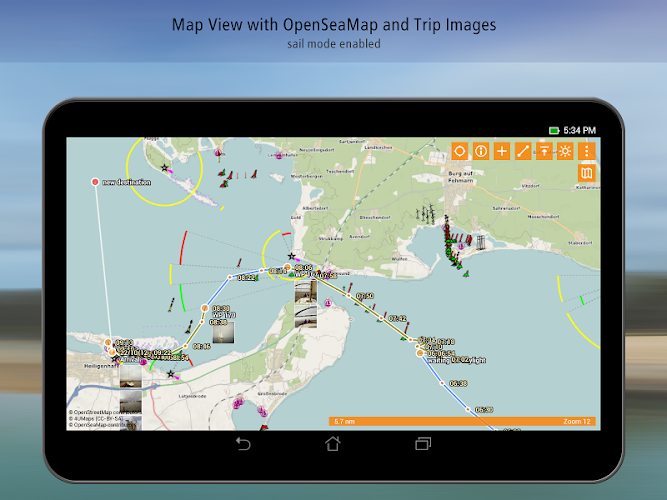
Task: Open Android recent apps button
Action: tap(423, 443)
